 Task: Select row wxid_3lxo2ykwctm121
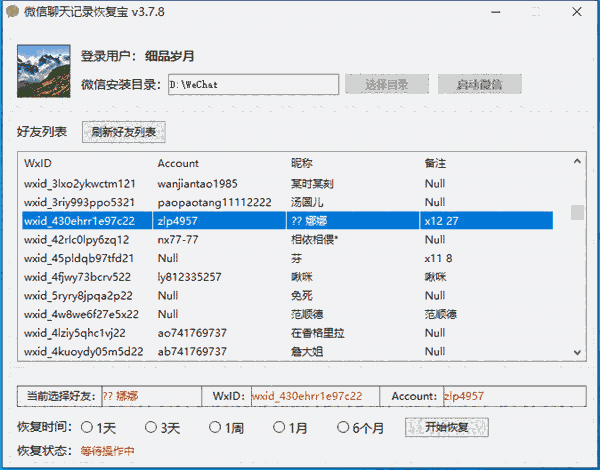[287, 184]
